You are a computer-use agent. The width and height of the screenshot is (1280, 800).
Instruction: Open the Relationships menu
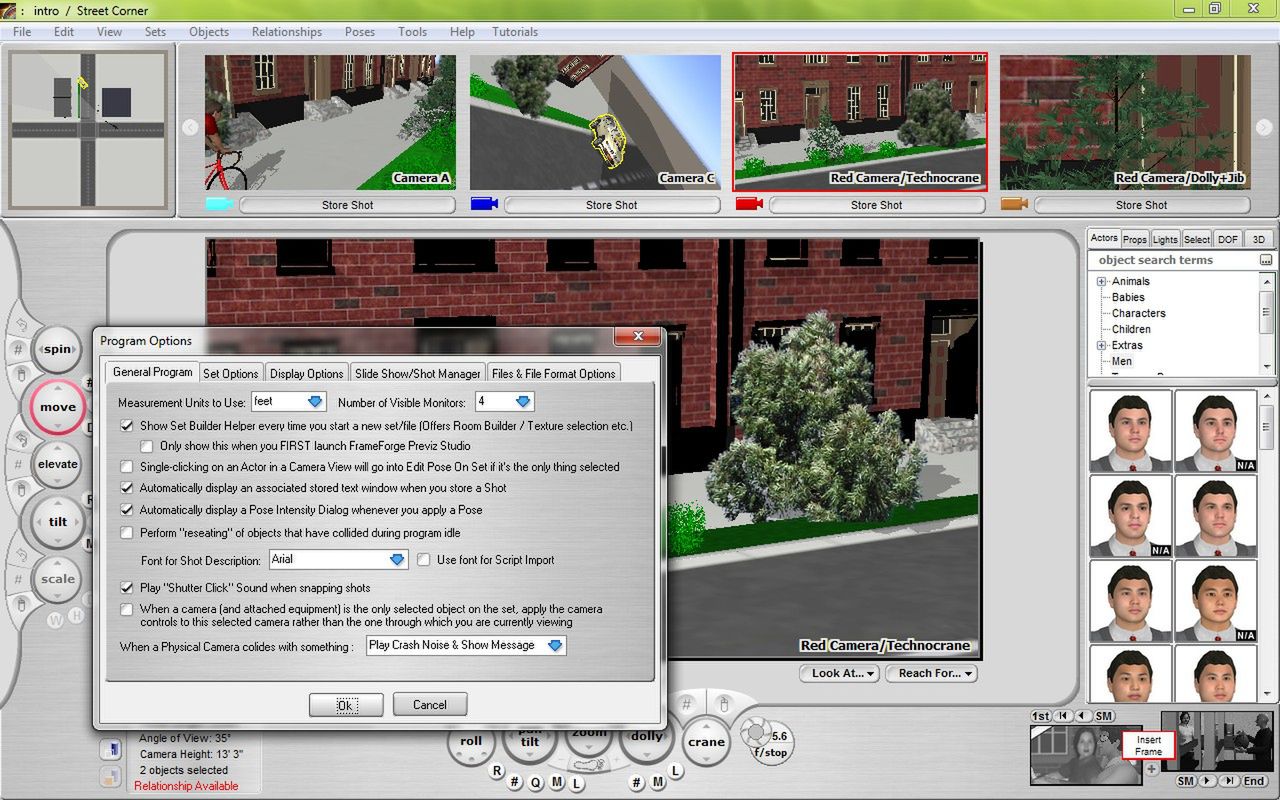click(287, 32)
